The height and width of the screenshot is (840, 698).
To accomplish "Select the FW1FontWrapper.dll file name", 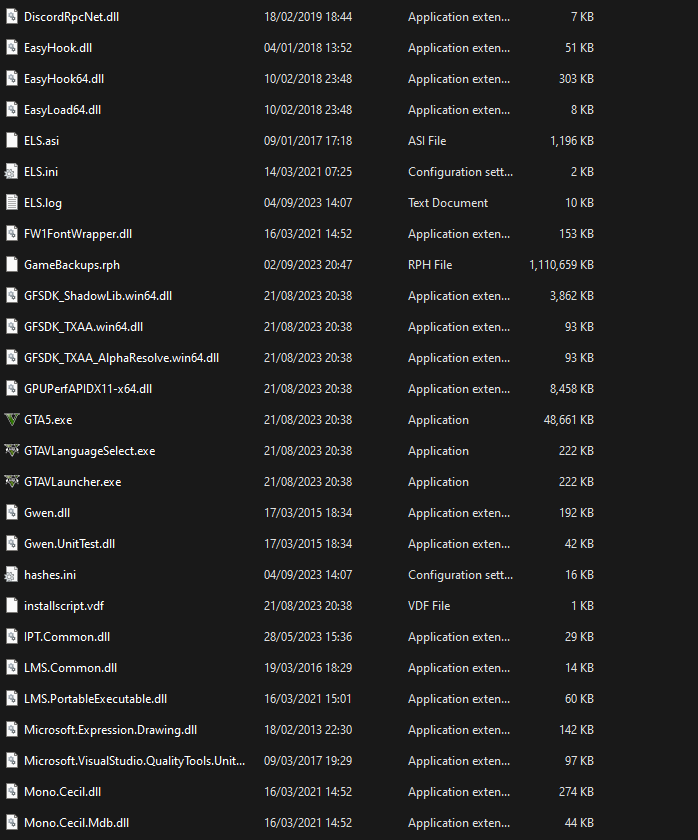I will (x=78, y=234).
